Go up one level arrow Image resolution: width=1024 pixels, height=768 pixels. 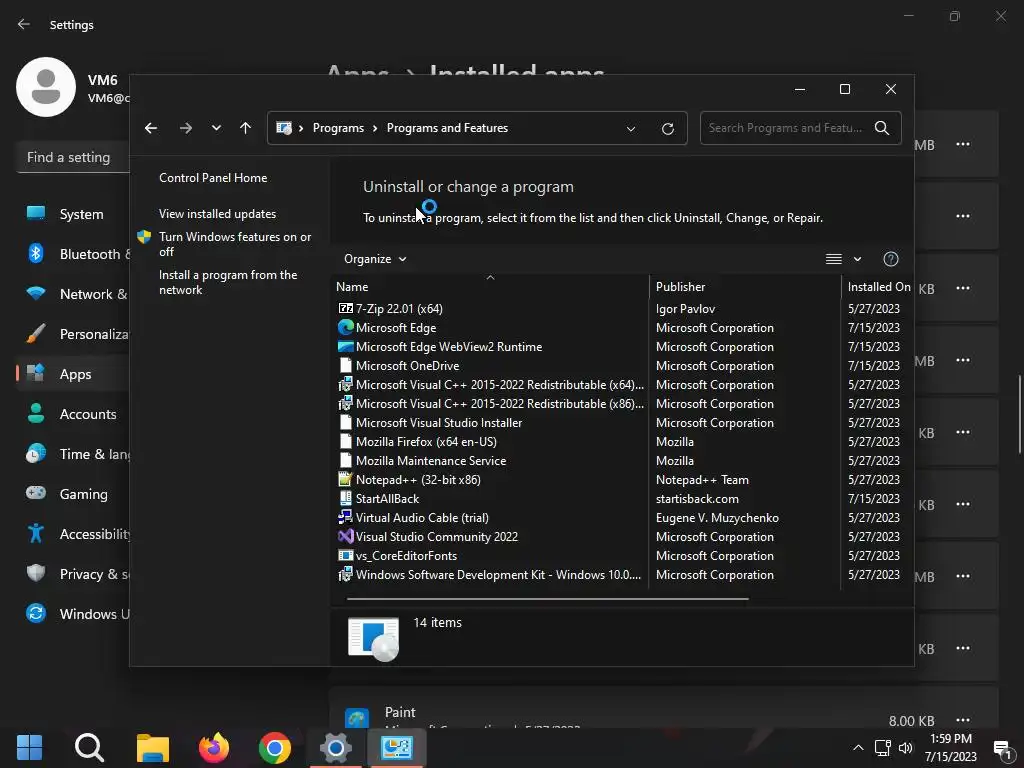[246, 128]
